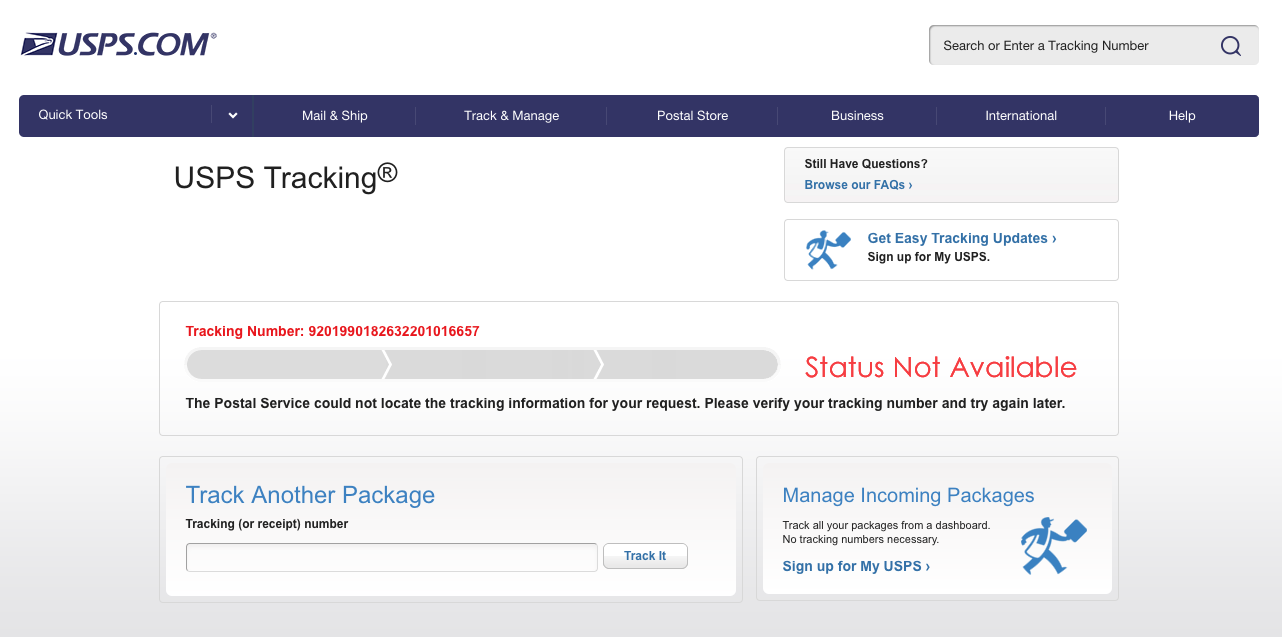The width and height of the screenshot is (1282, 637).
Task: Open the Postal Store page
Action: click(692, 115)
